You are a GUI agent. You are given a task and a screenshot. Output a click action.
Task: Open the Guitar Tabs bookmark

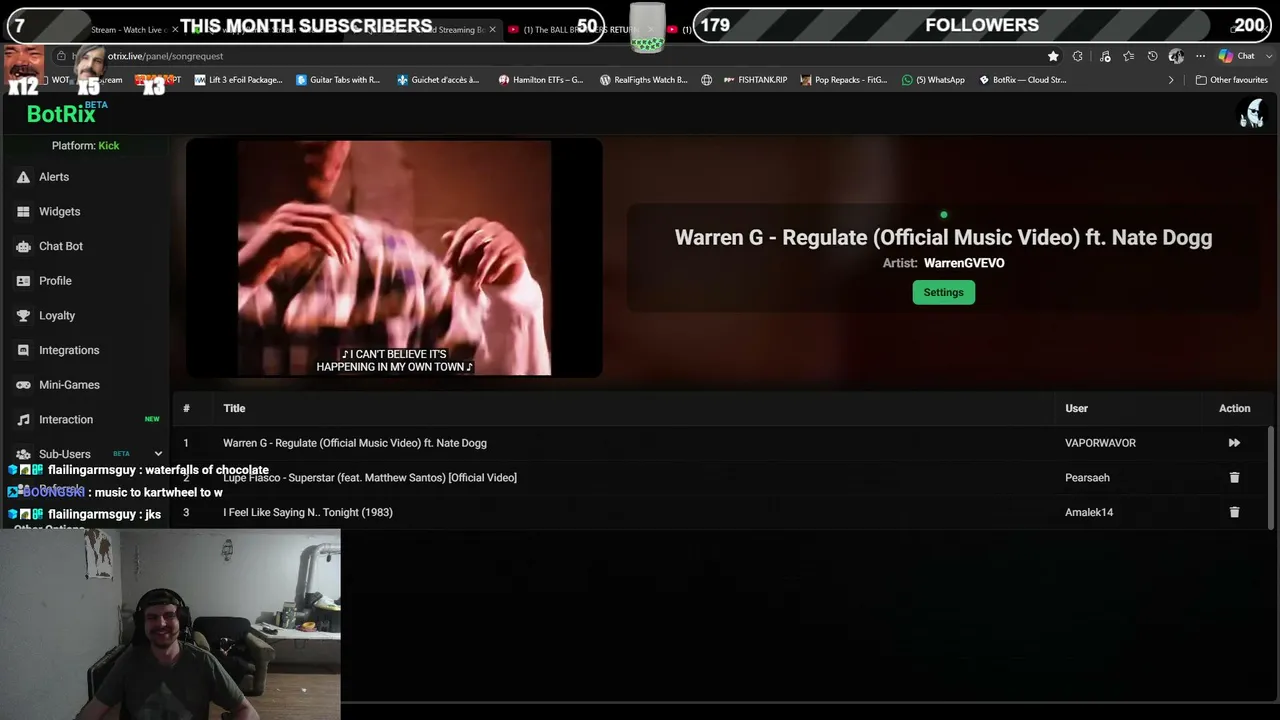338,80
